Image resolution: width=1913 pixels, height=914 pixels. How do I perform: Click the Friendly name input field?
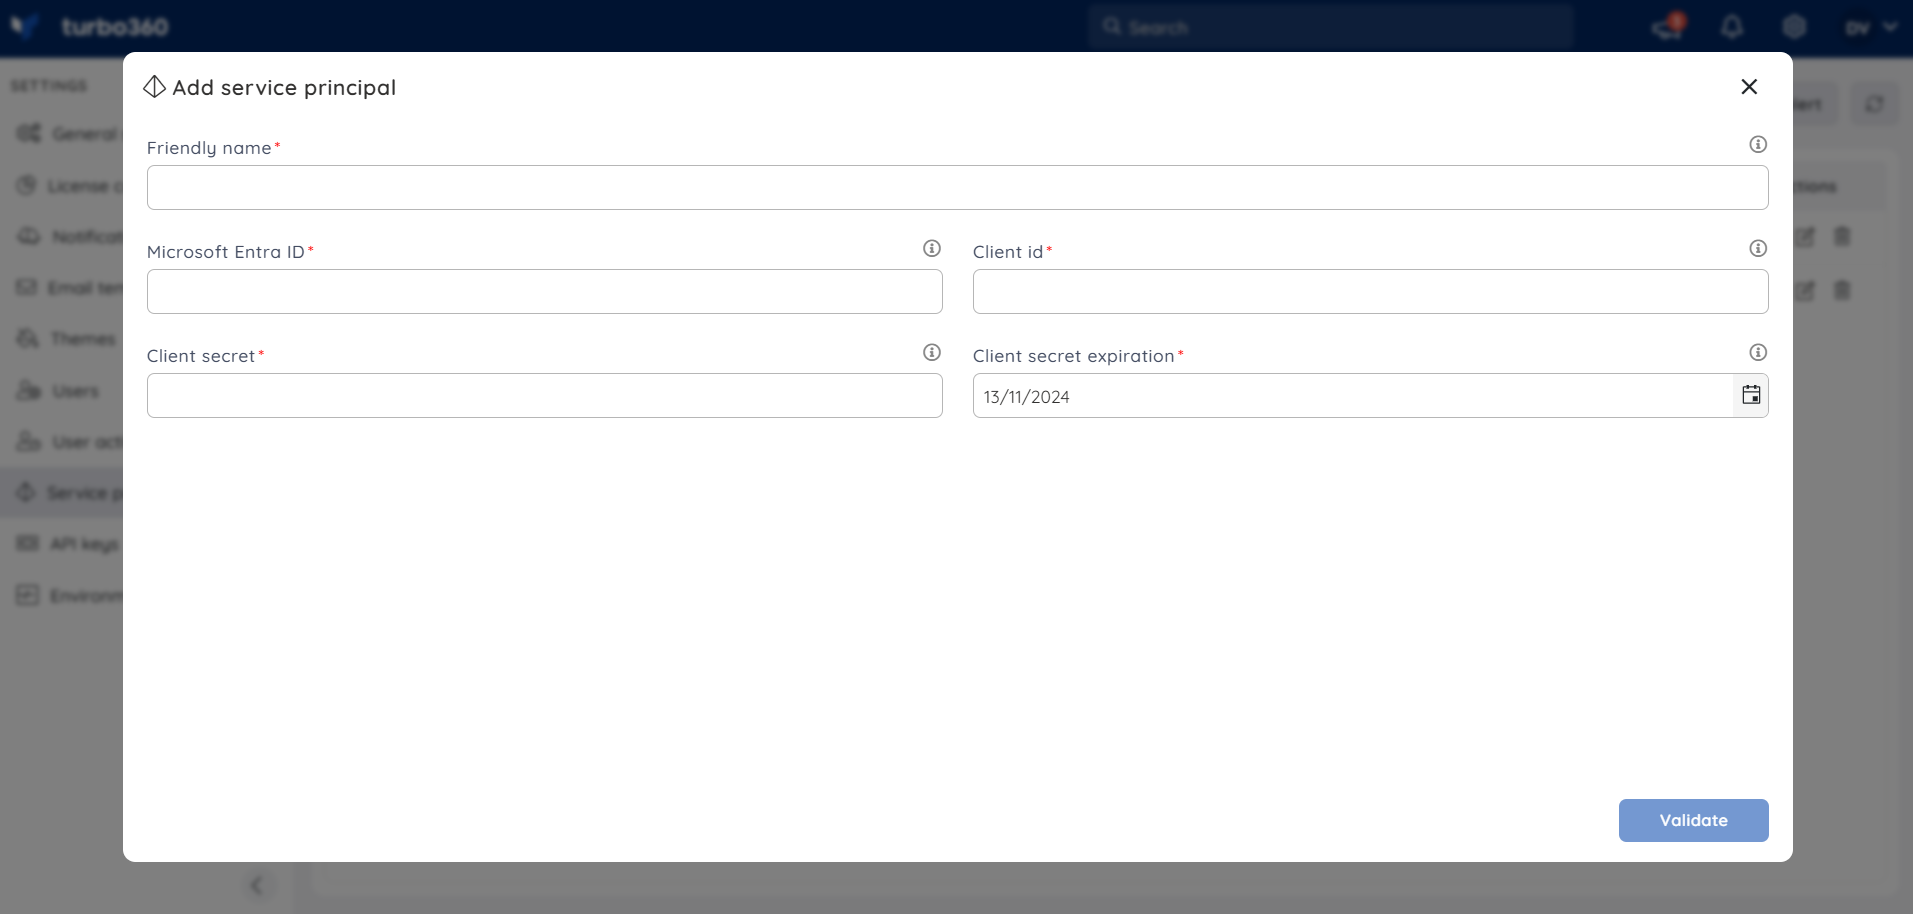(x=957, y=187)
